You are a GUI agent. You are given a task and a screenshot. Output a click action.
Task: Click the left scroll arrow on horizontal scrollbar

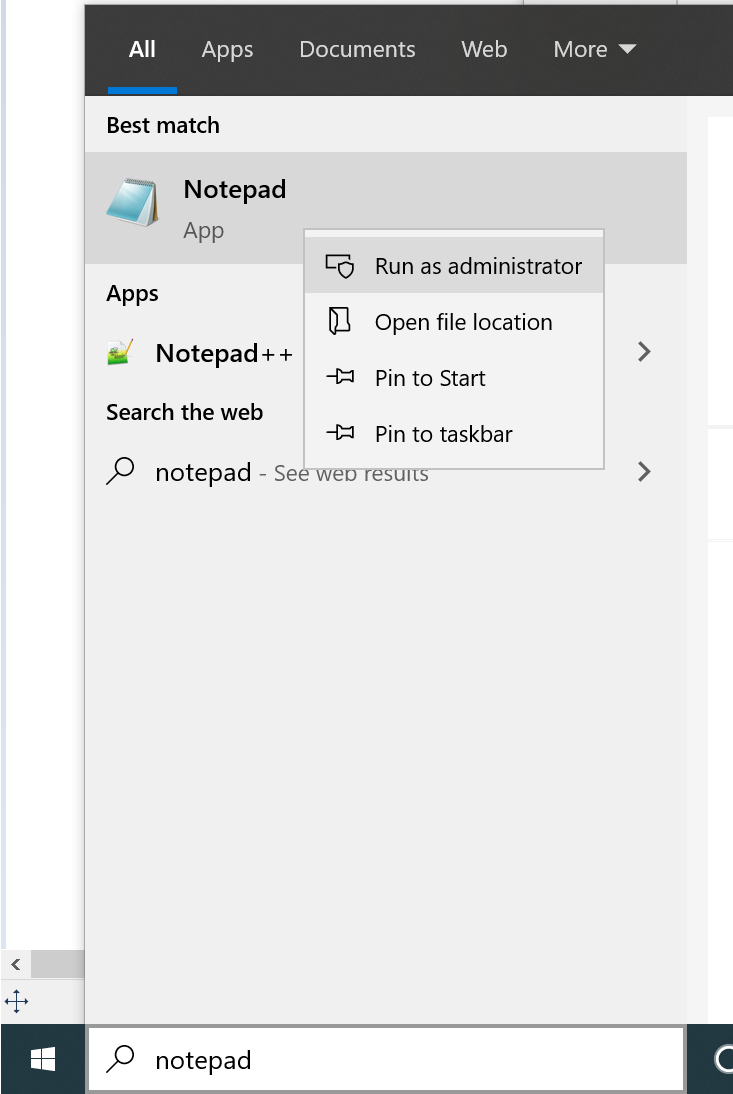click(x=16, y=964)
